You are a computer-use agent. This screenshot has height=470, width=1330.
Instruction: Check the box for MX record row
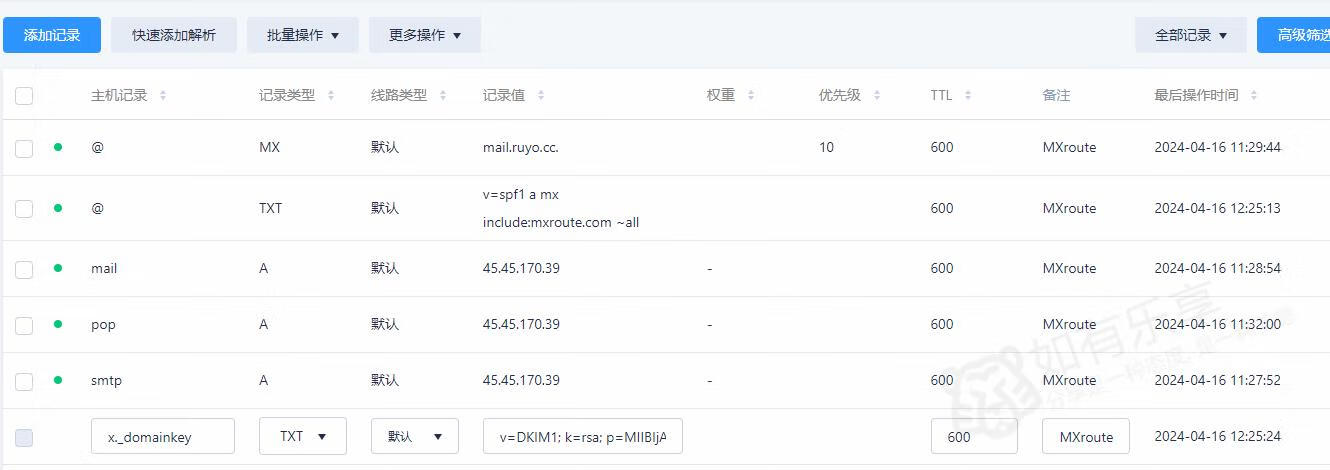coord(24,148)
